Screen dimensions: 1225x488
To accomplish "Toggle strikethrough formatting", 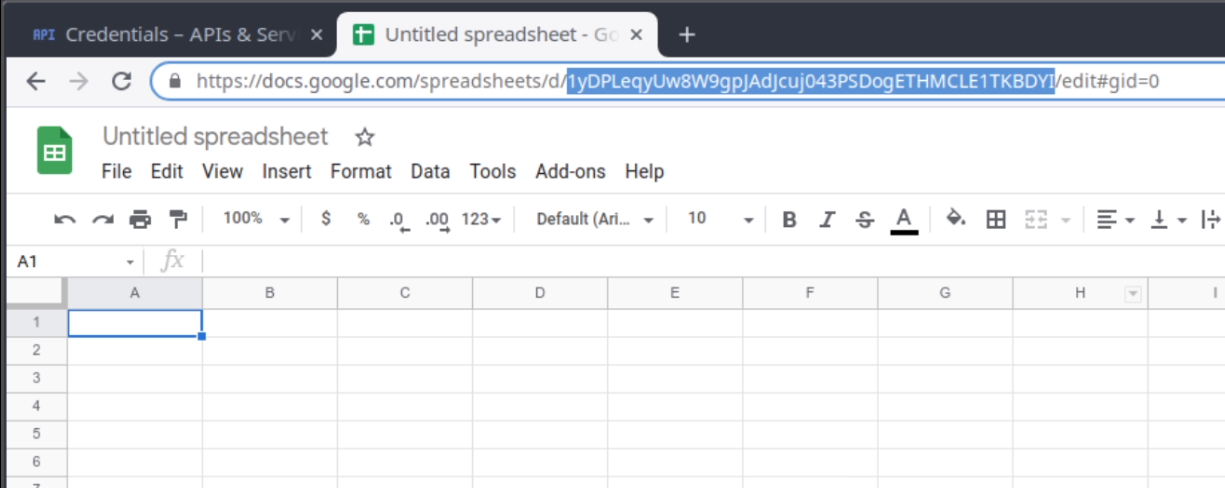I will (x=865, y=219).
